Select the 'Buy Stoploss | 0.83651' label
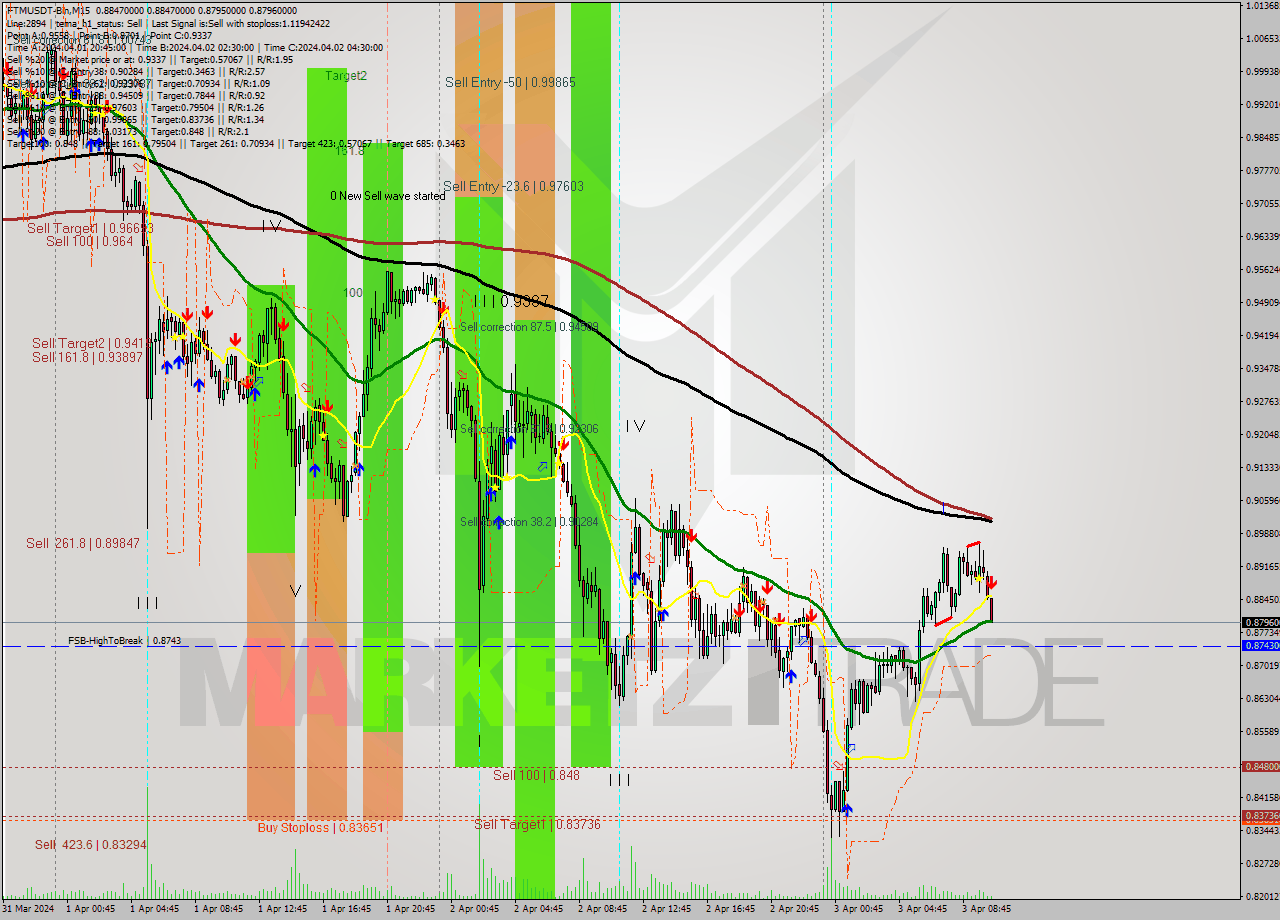The width and height of the screenshot is (1280, 920). click(320, 827)
